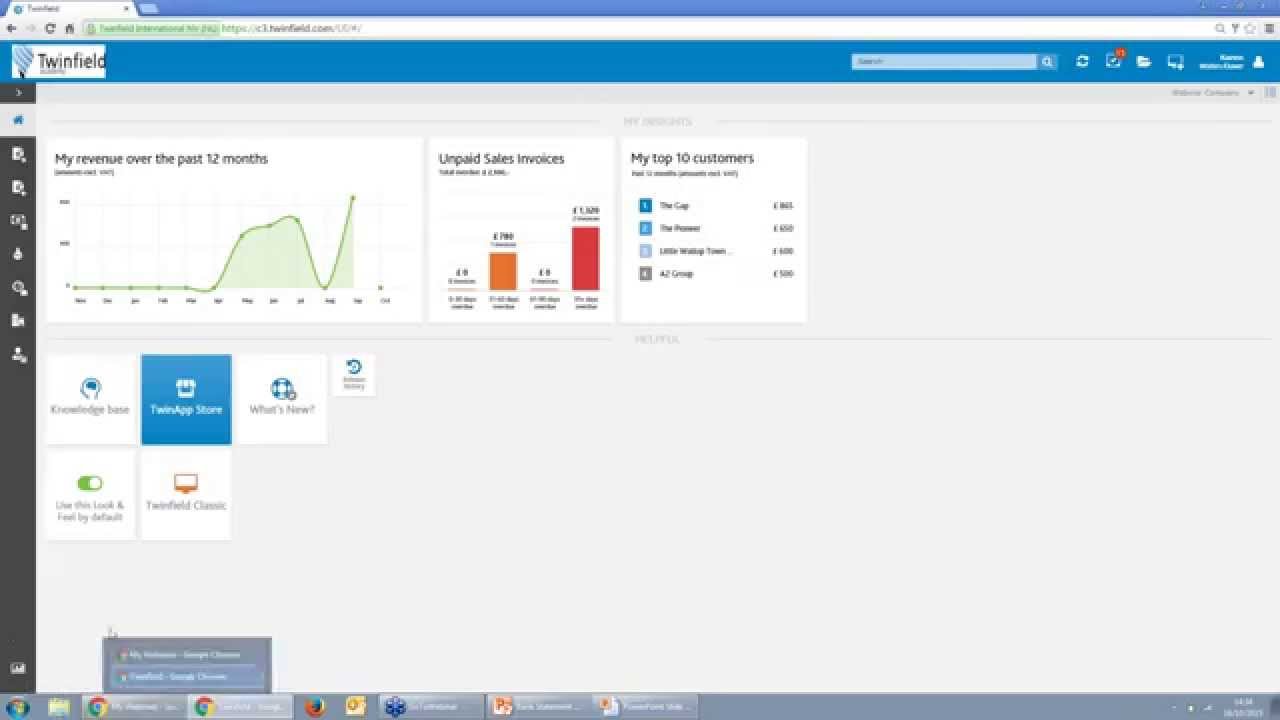Open the people icon in the left sidebar
This screenshot has height=720, width=1280.
[18, 355]
